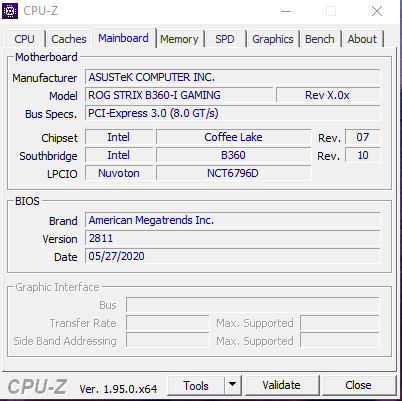This screenshot has width=402, height=401.
Task: Select the Memory tab
Action: click(179, 39)
